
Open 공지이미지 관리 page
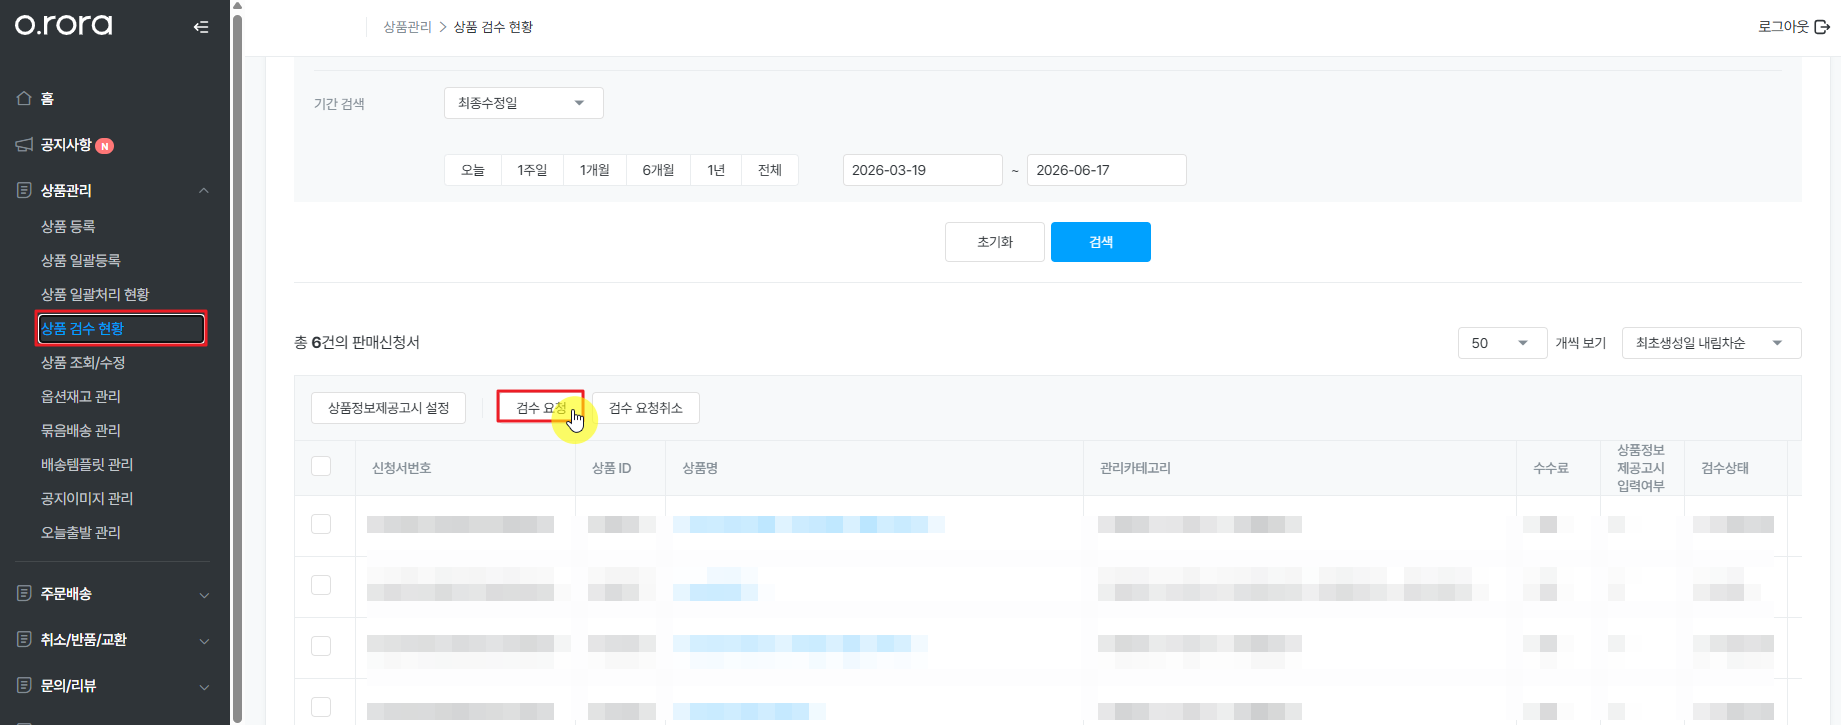pos(87,498)
